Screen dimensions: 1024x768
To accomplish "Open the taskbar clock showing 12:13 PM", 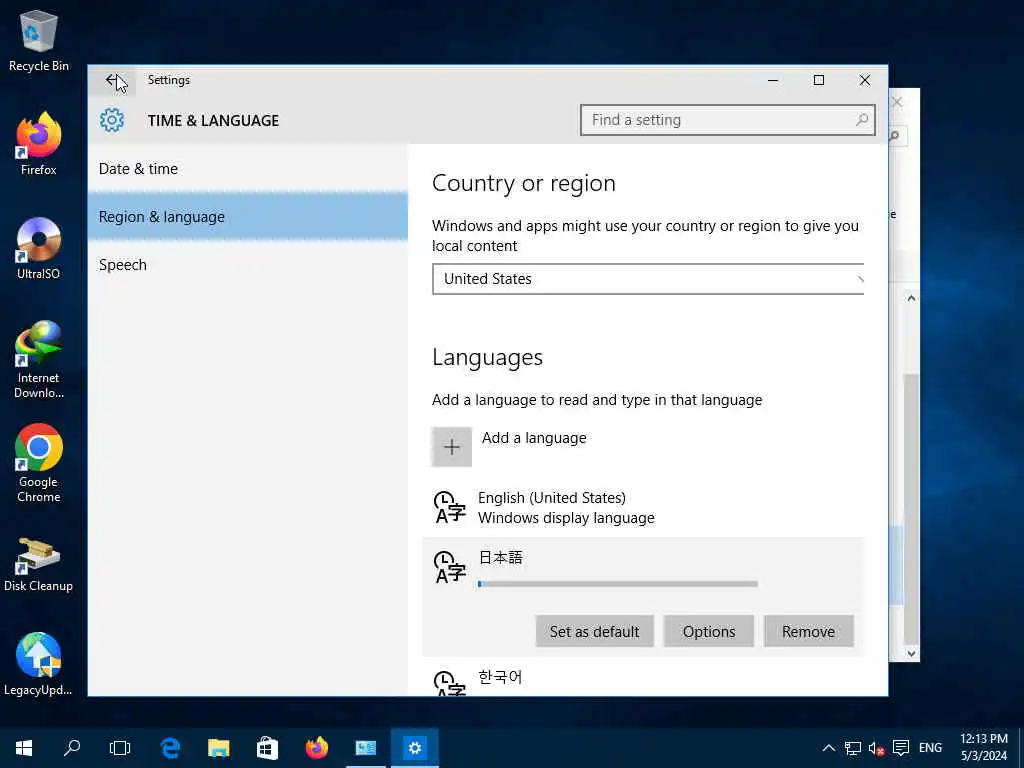I will click(x=984, y=748).
